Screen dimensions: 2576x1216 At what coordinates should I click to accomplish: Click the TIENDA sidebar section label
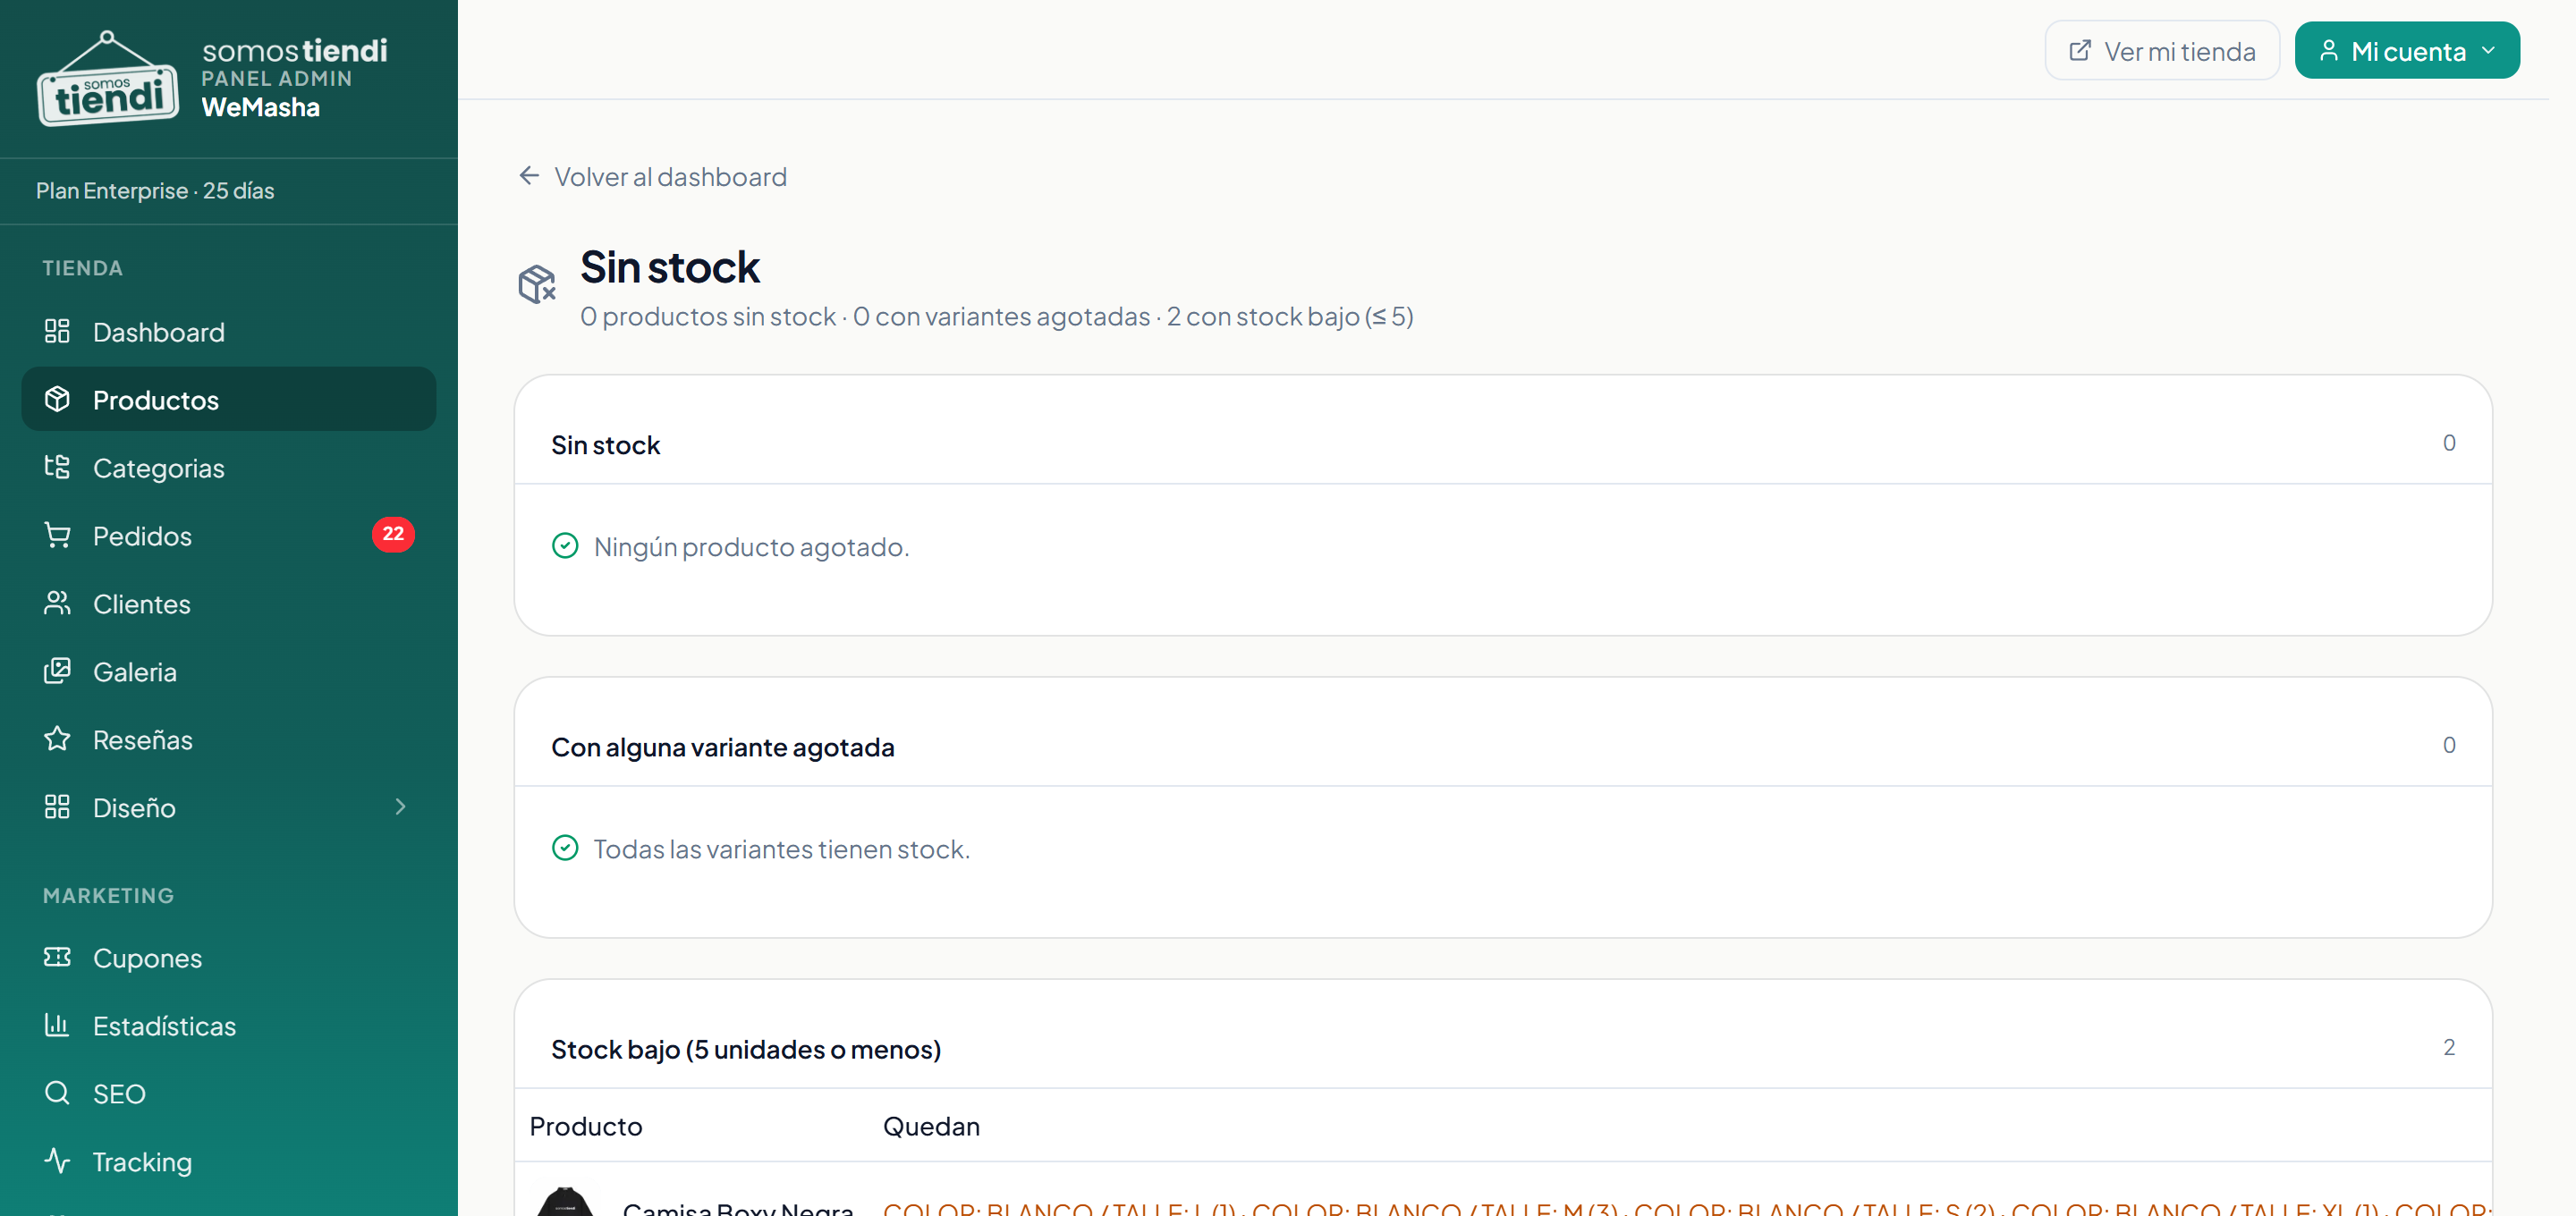coord(83,268)
